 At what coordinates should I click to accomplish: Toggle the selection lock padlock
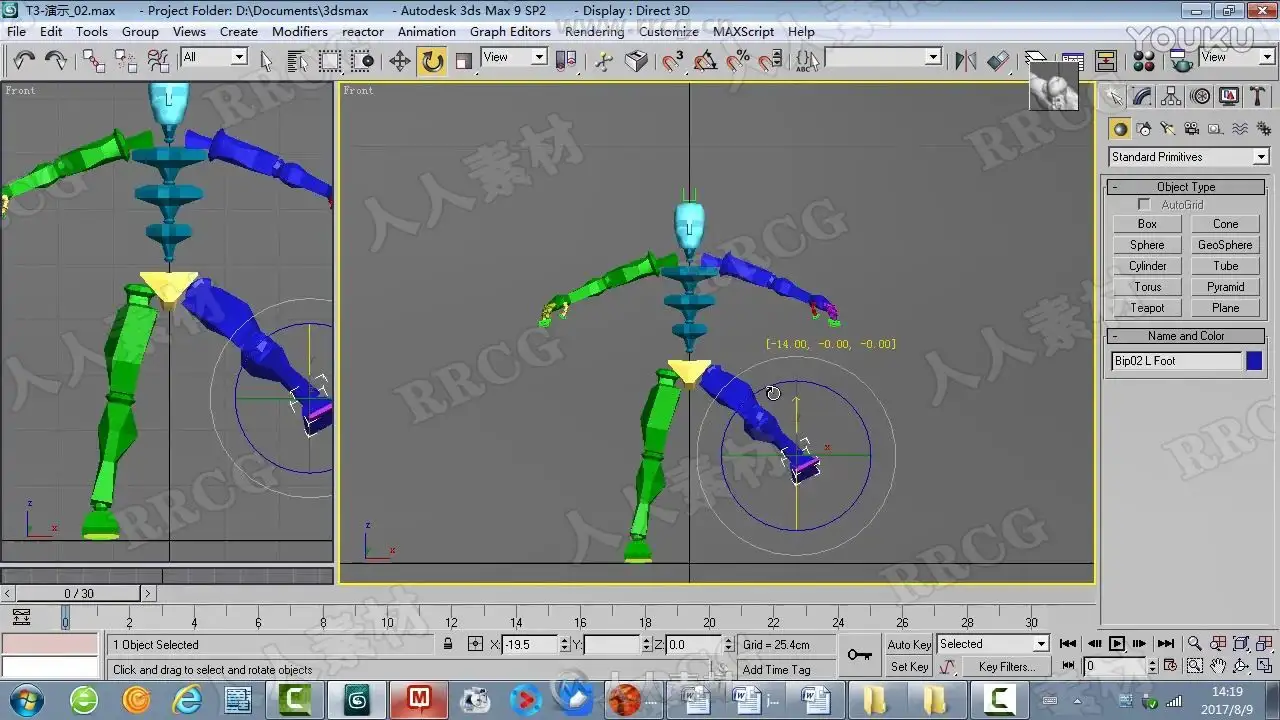[448, 645]
